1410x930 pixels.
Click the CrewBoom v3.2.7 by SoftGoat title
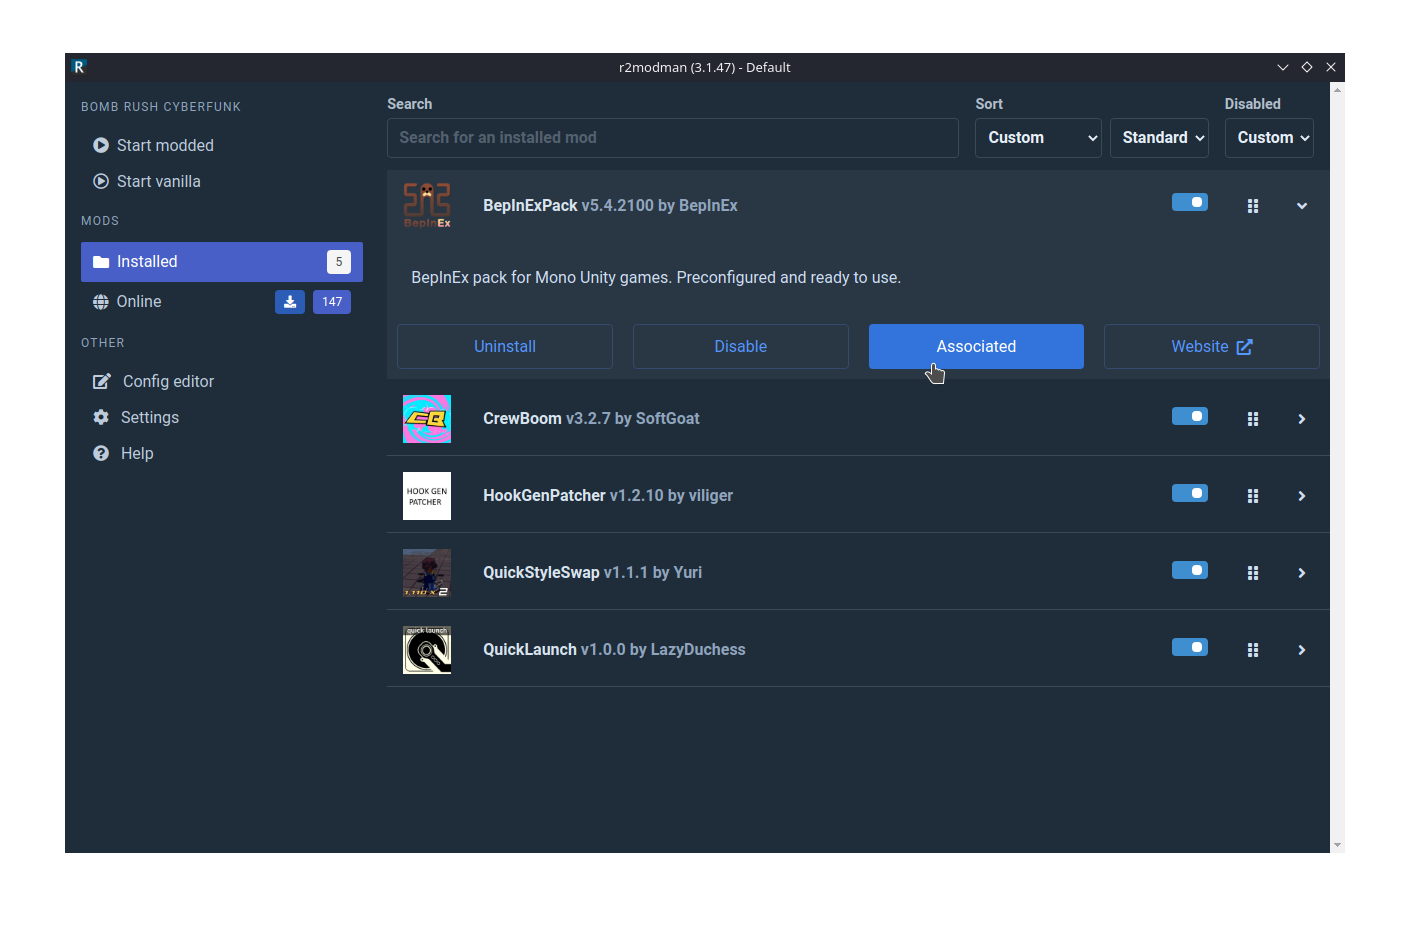coord(591,419)
